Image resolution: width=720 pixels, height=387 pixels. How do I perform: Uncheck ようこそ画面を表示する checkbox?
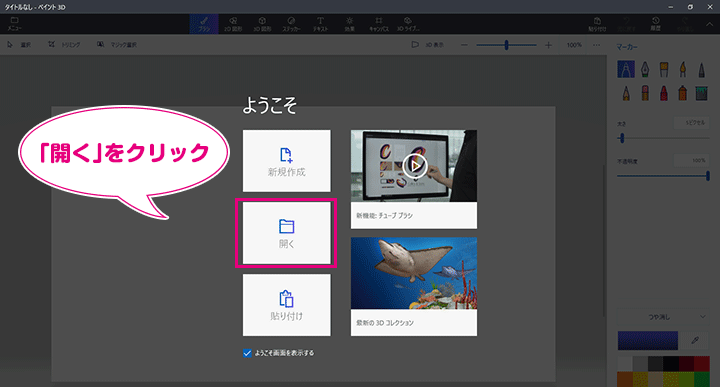point(247,353)
